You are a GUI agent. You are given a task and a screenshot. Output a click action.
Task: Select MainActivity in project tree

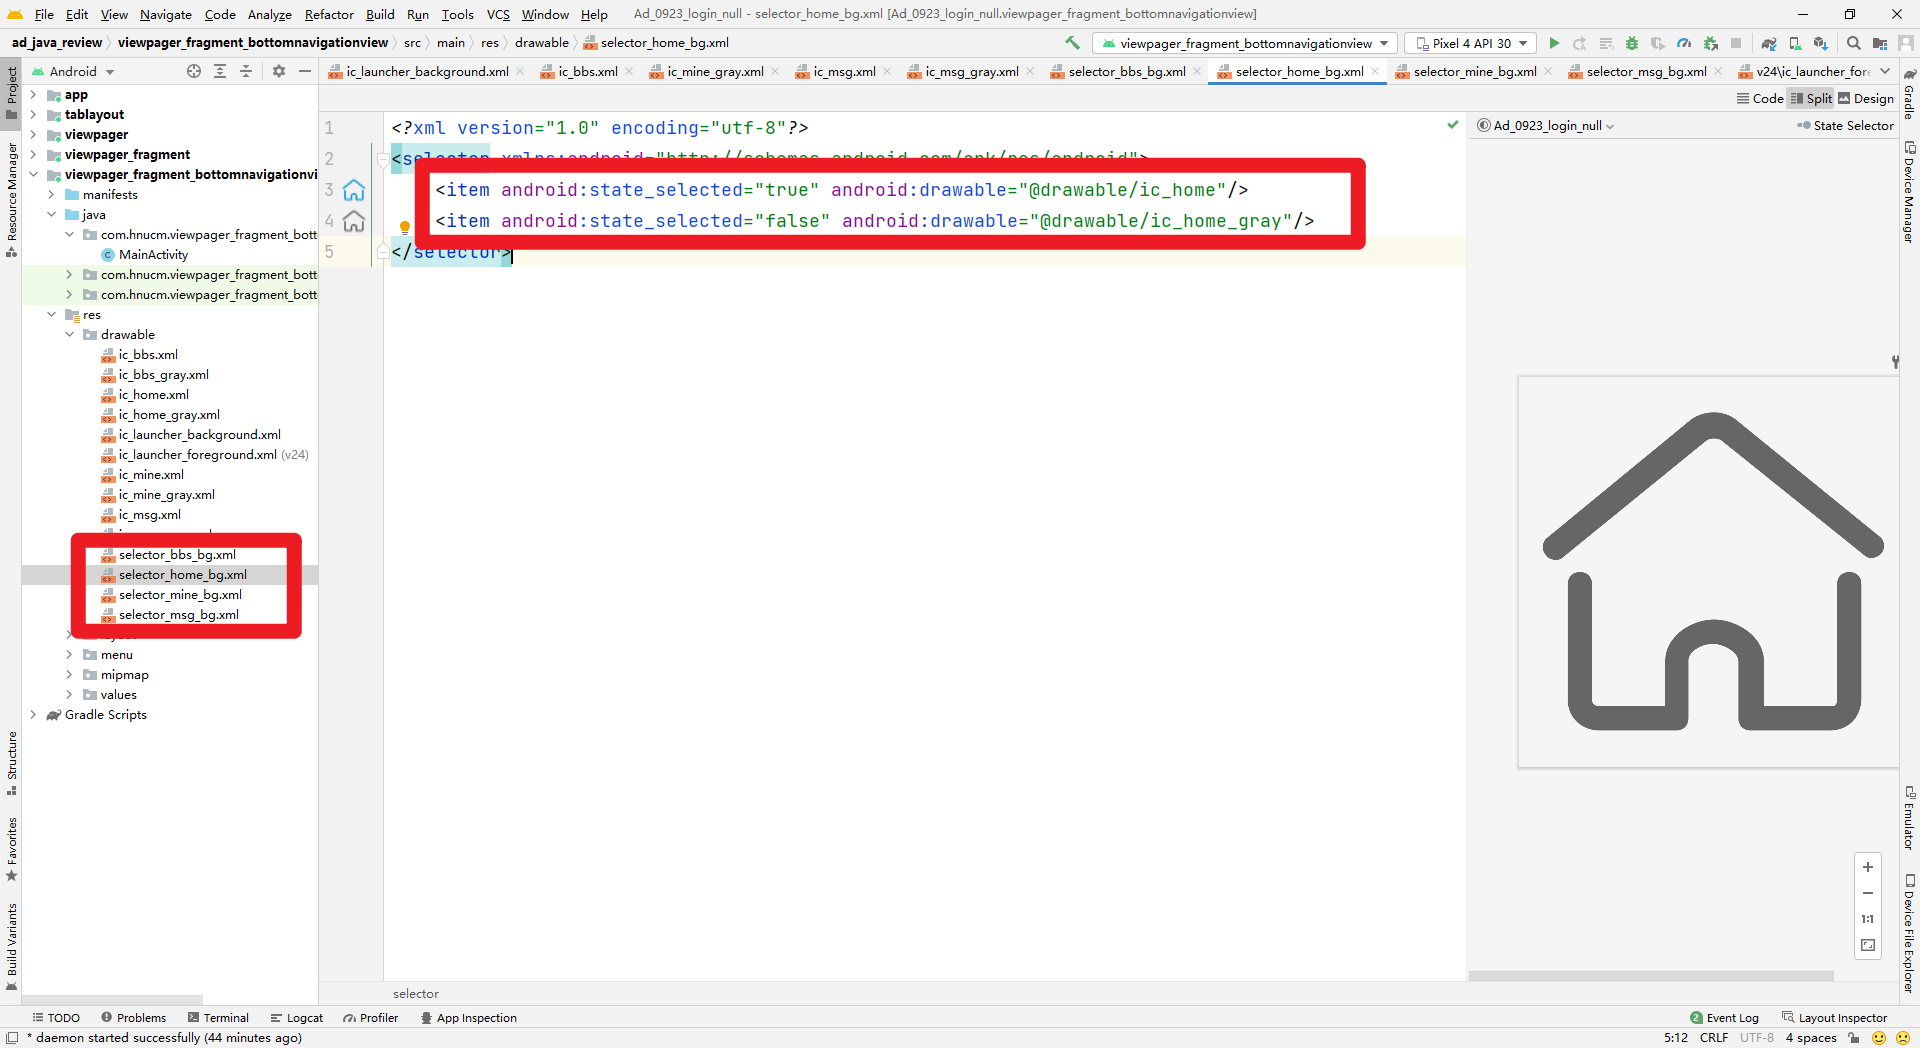(x=153, y=255)
